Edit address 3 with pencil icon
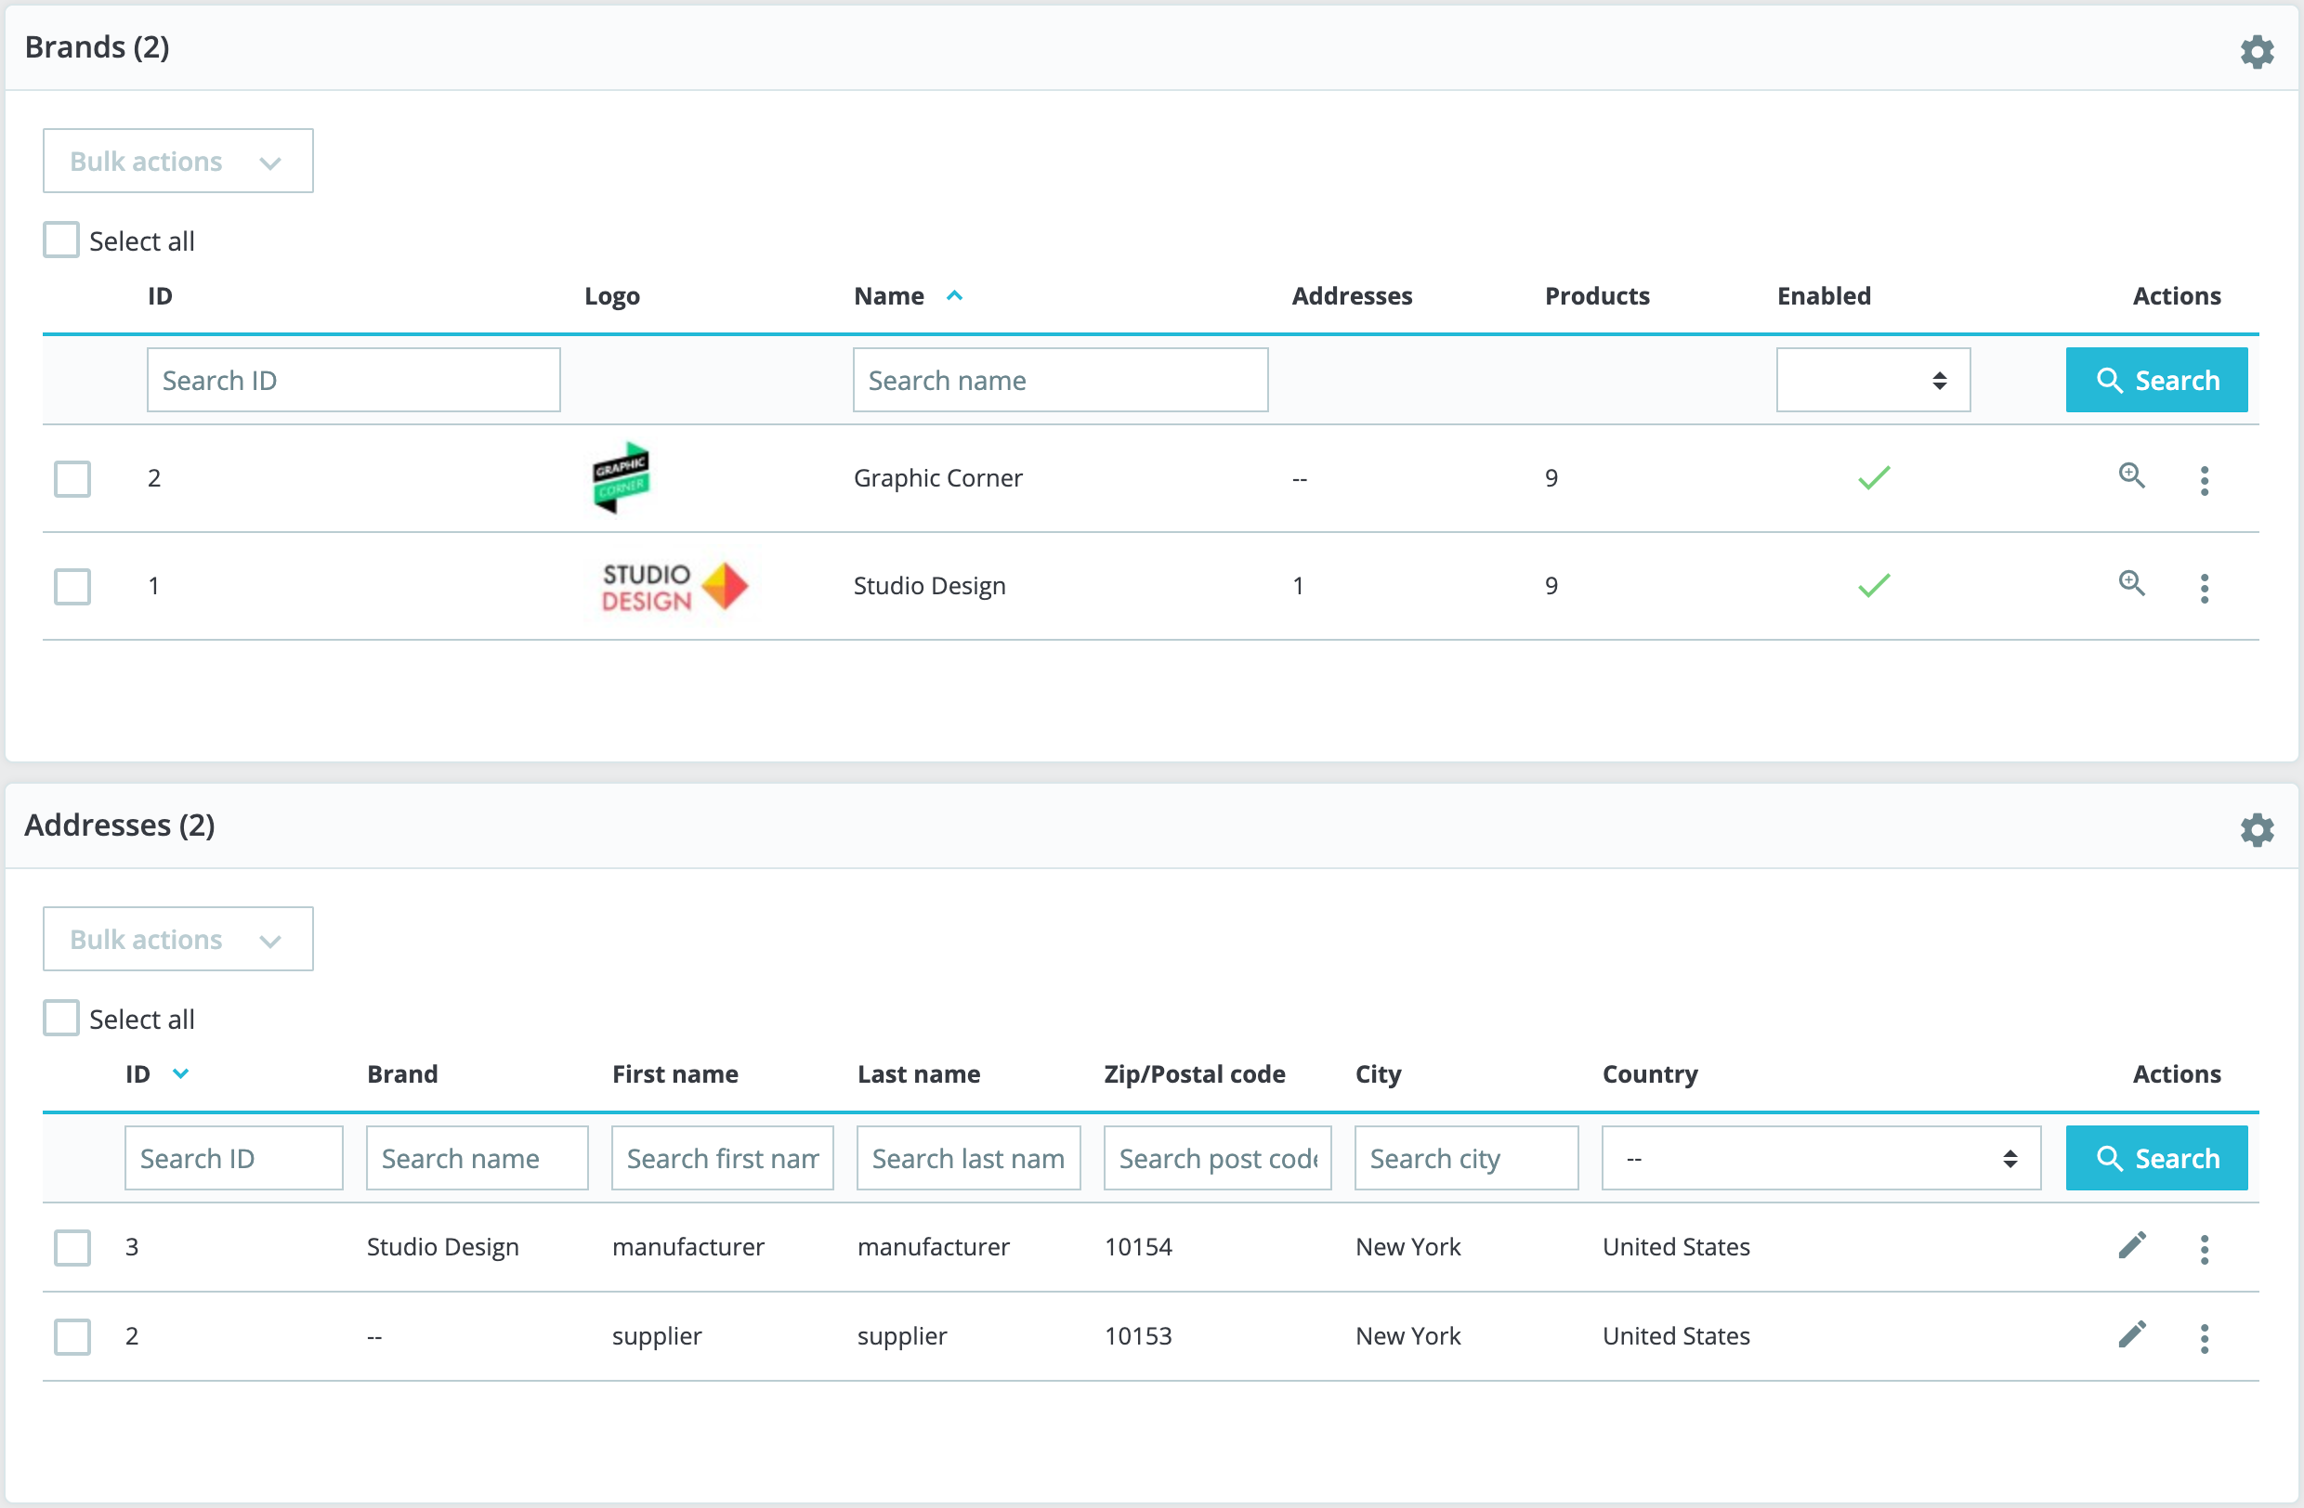 click(x=2131, y=1245)
